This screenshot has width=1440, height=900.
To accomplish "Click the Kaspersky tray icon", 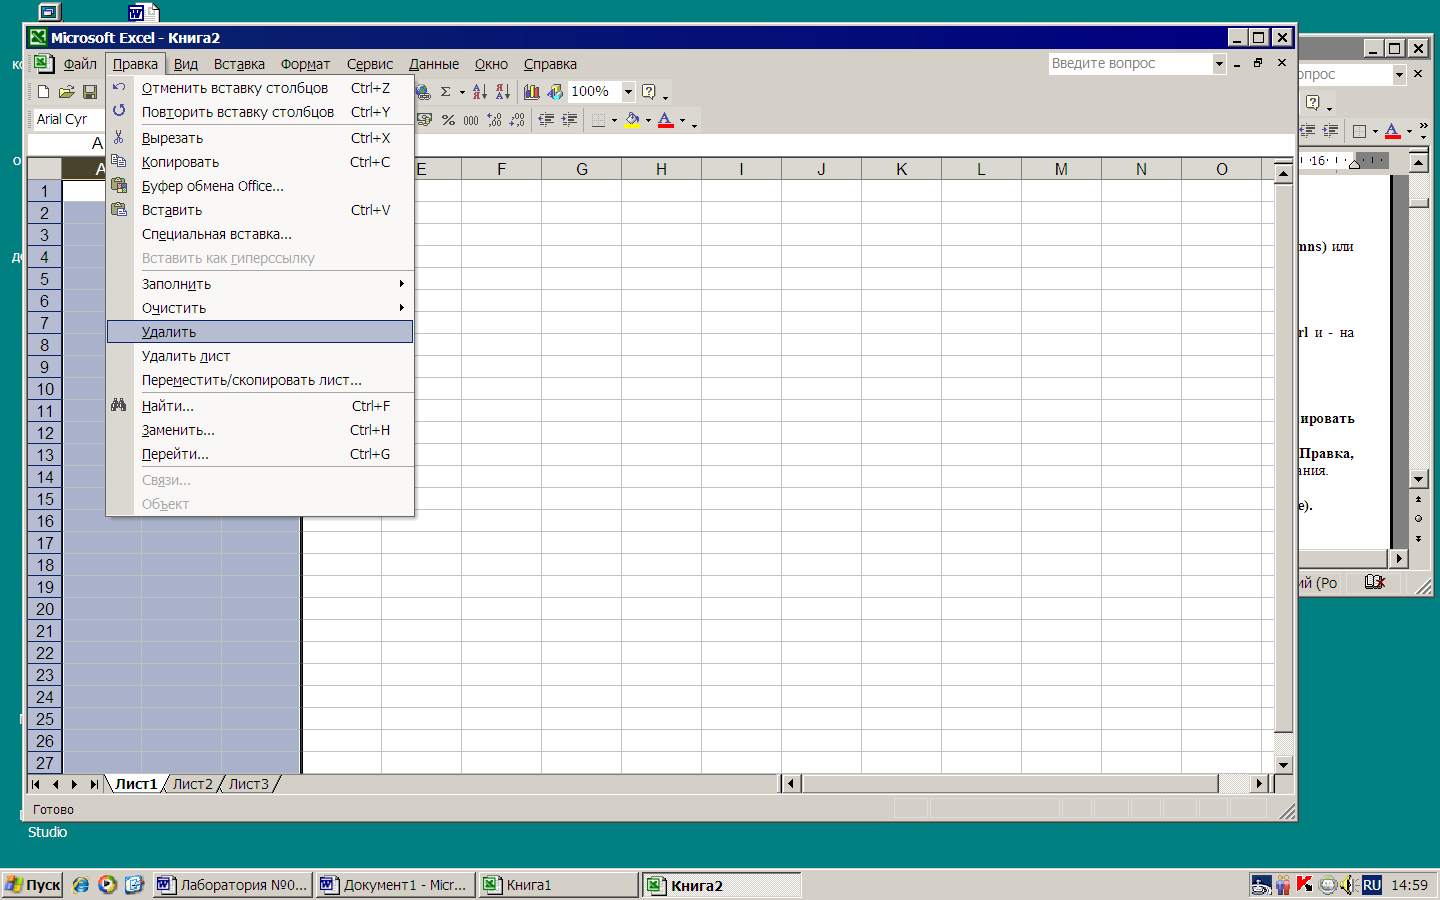I will point(1304,884).
